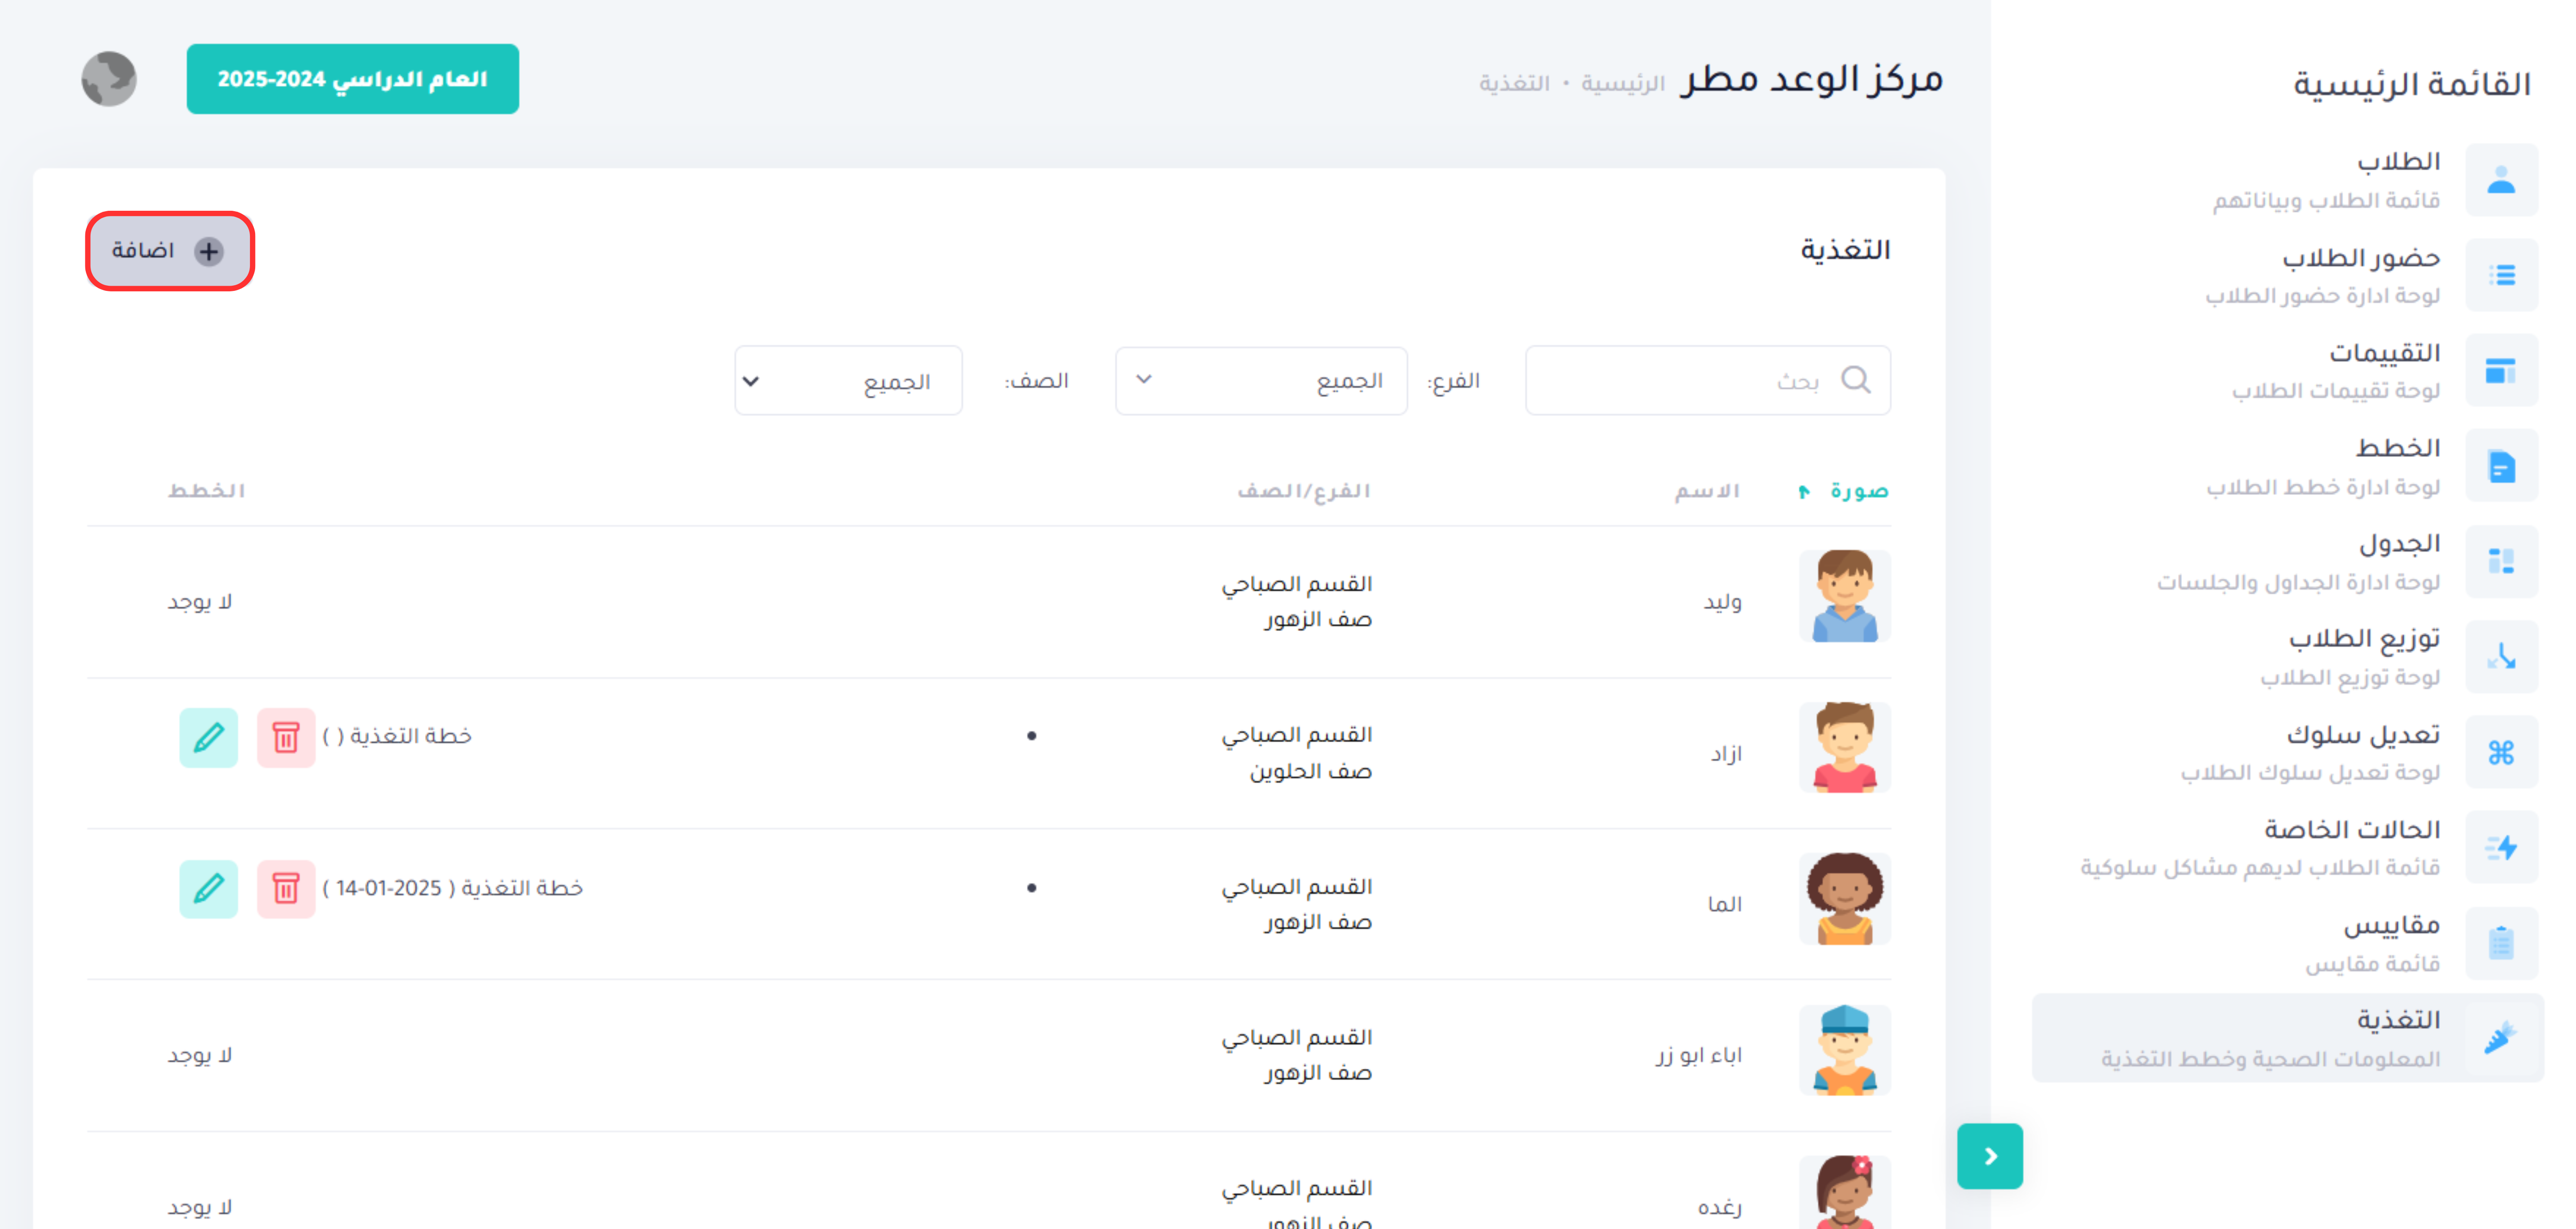Open the user avatar in header

(109, 79)
